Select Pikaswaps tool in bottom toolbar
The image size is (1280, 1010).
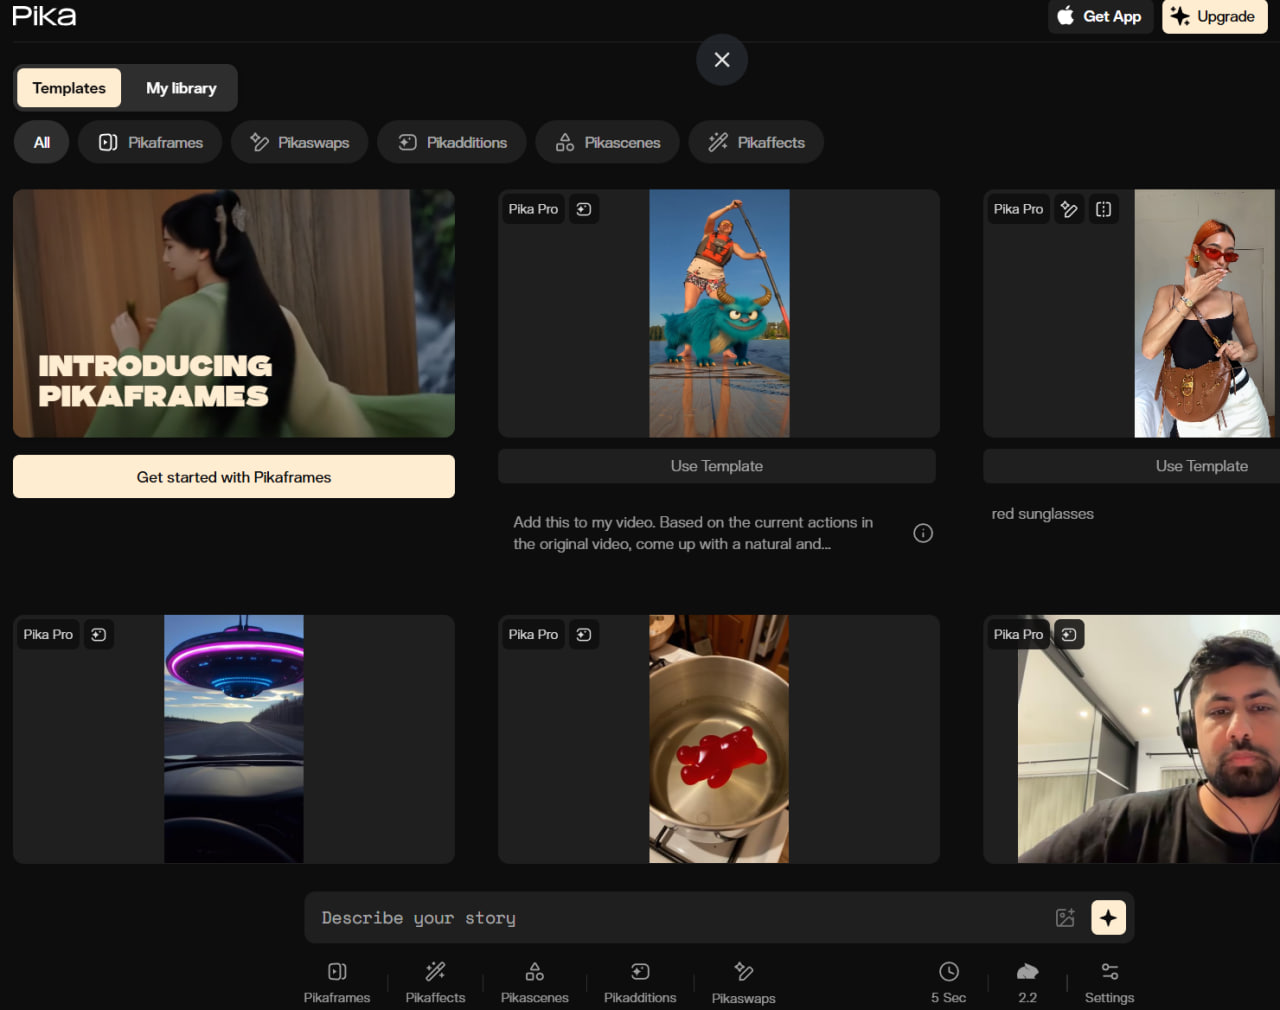[743, 972]
